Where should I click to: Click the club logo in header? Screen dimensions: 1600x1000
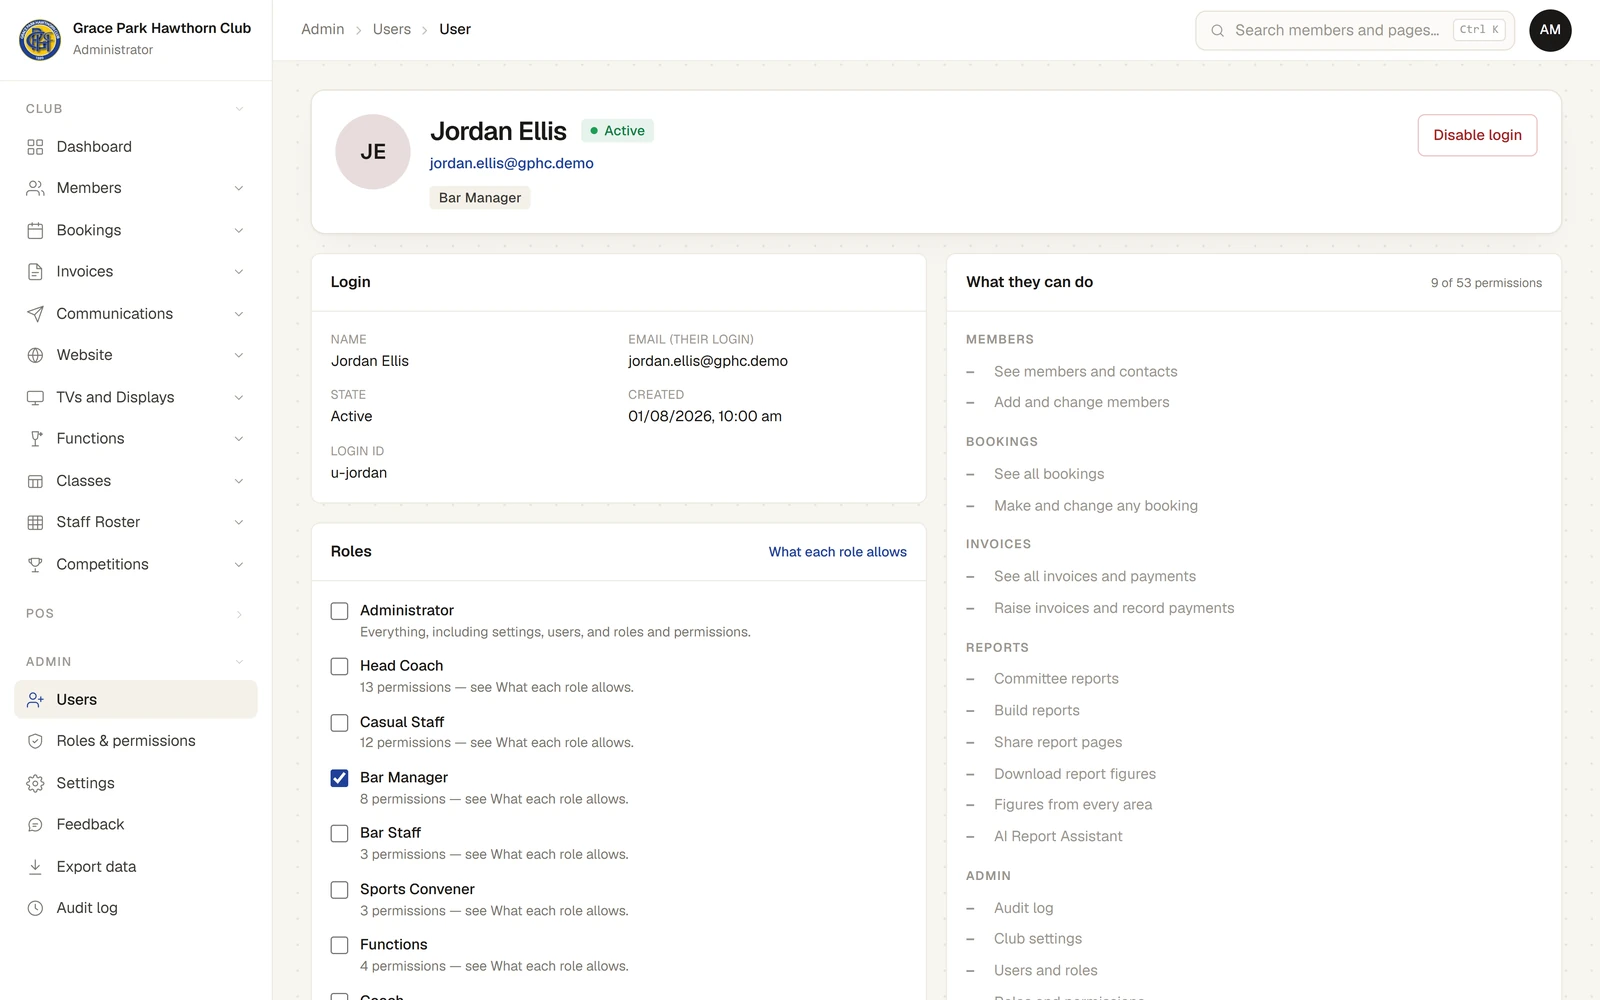click(x=40, y=39)
